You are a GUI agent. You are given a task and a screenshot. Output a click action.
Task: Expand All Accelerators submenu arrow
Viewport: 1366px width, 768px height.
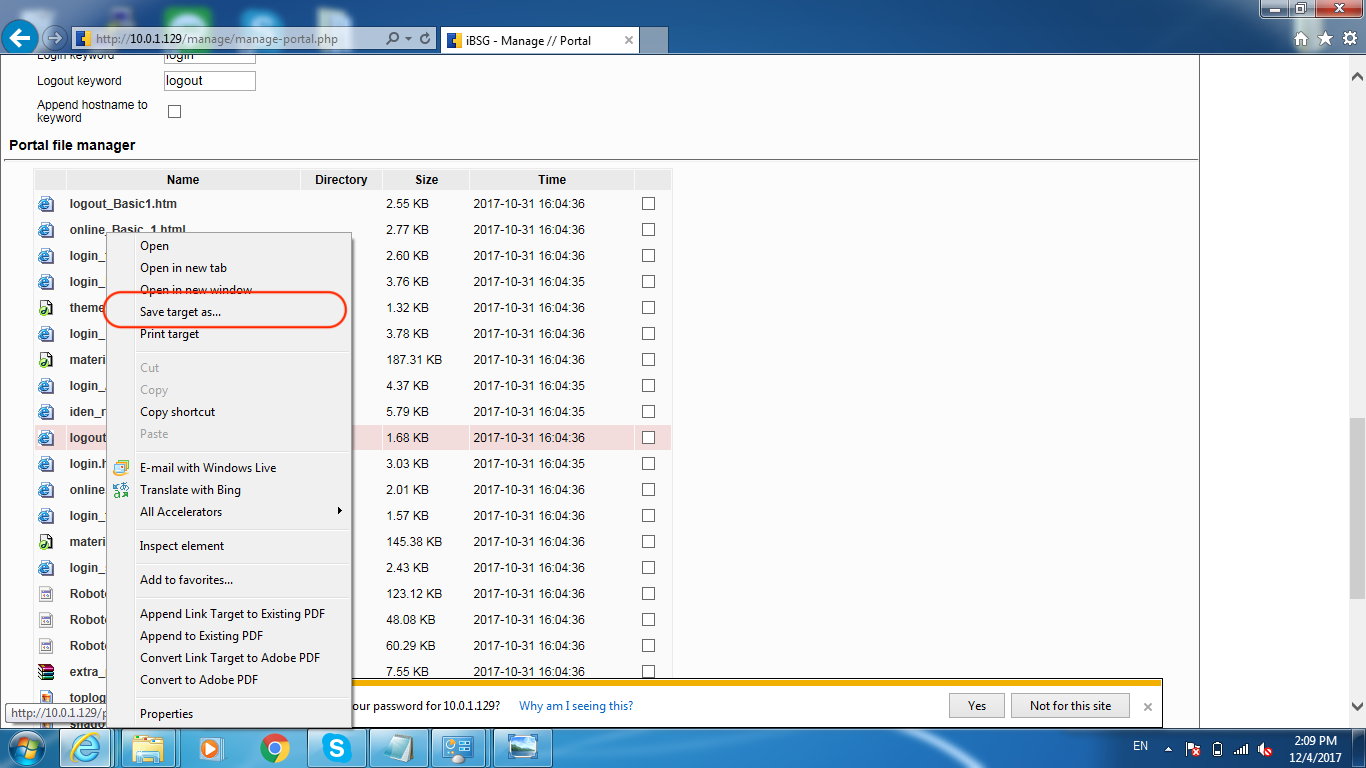coord(340,512)
